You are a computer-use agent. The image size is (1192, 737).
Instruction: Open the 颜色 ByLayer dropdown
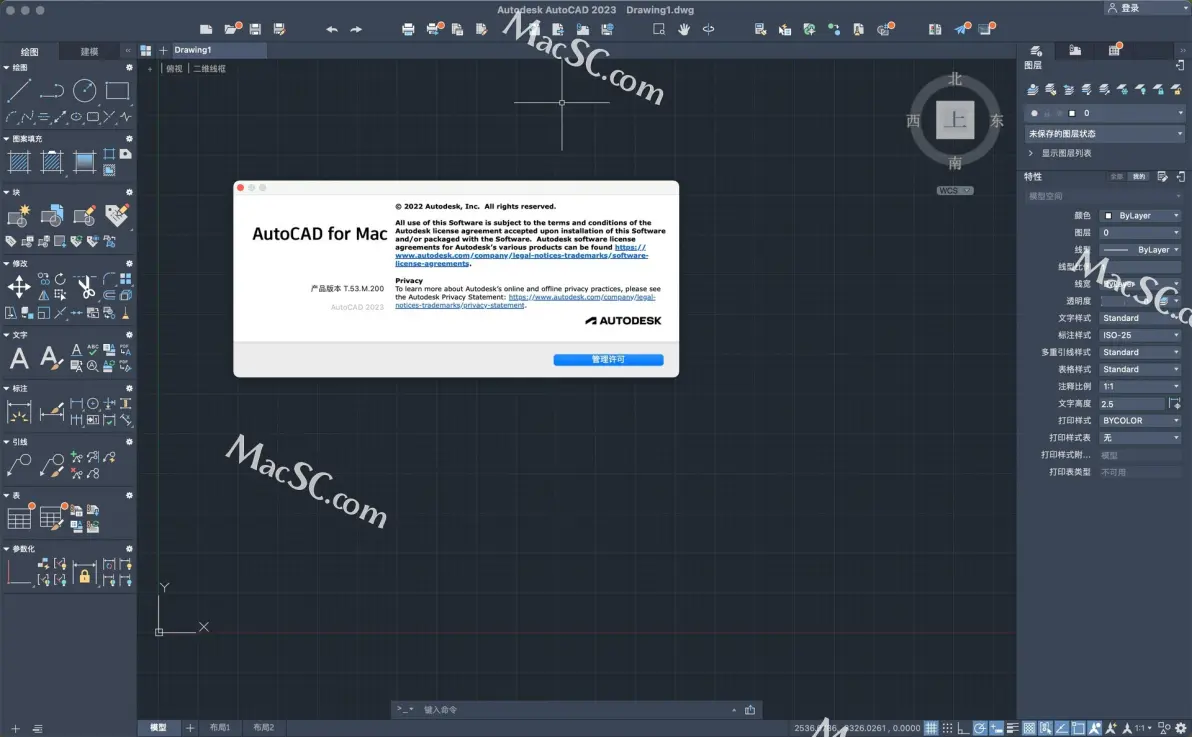click(1140, 216)
